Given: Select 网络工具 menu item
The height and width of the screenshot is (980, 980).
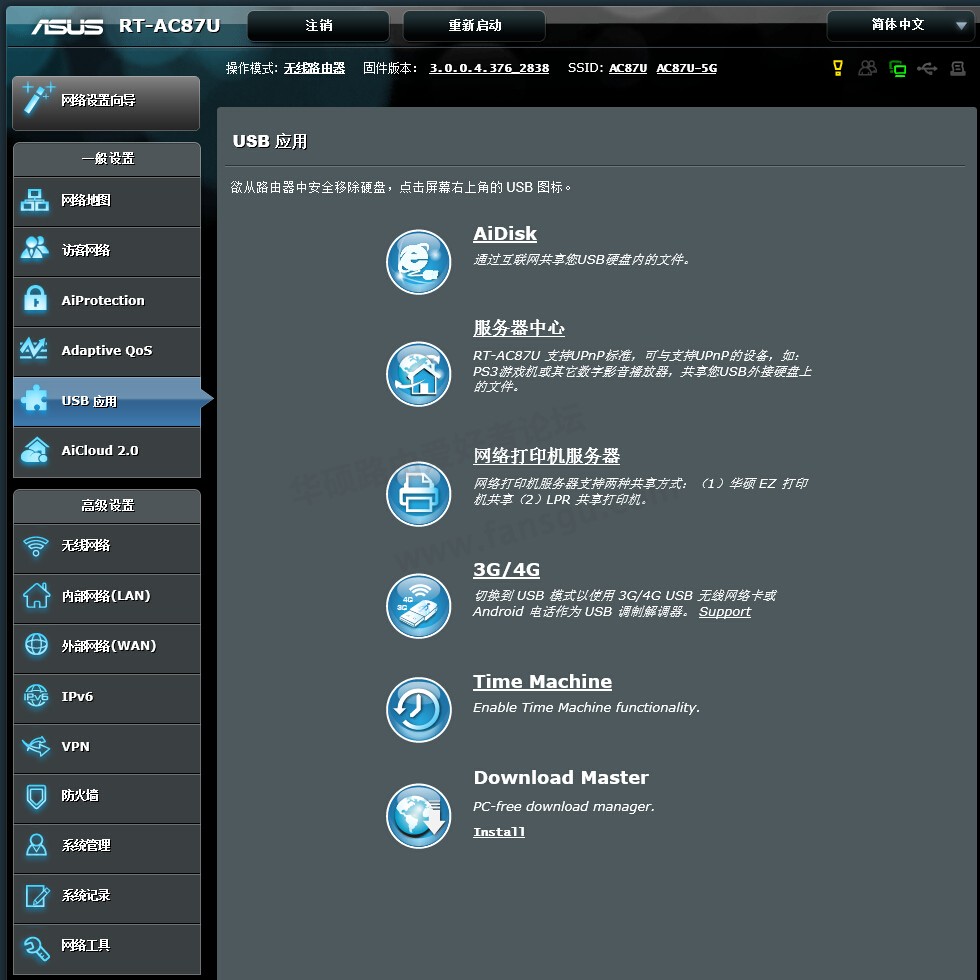Looking at the screenshot, I should [x=107, y=948].
